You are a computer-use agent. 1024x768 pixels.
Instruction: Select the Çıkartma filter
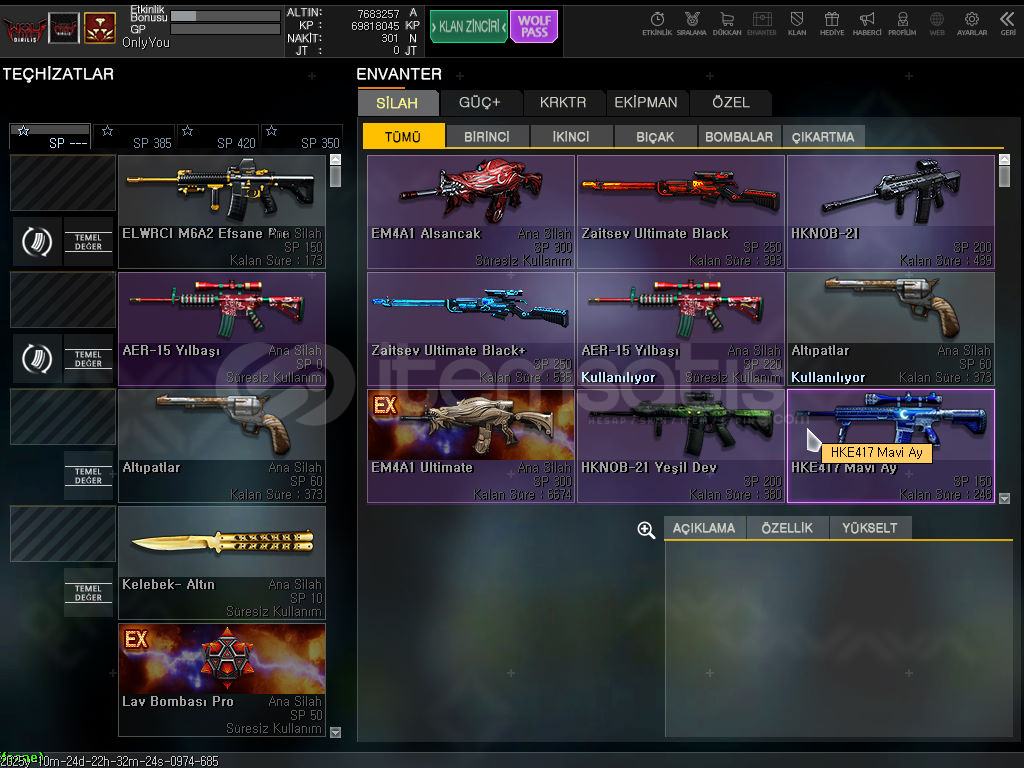[823, 136]
